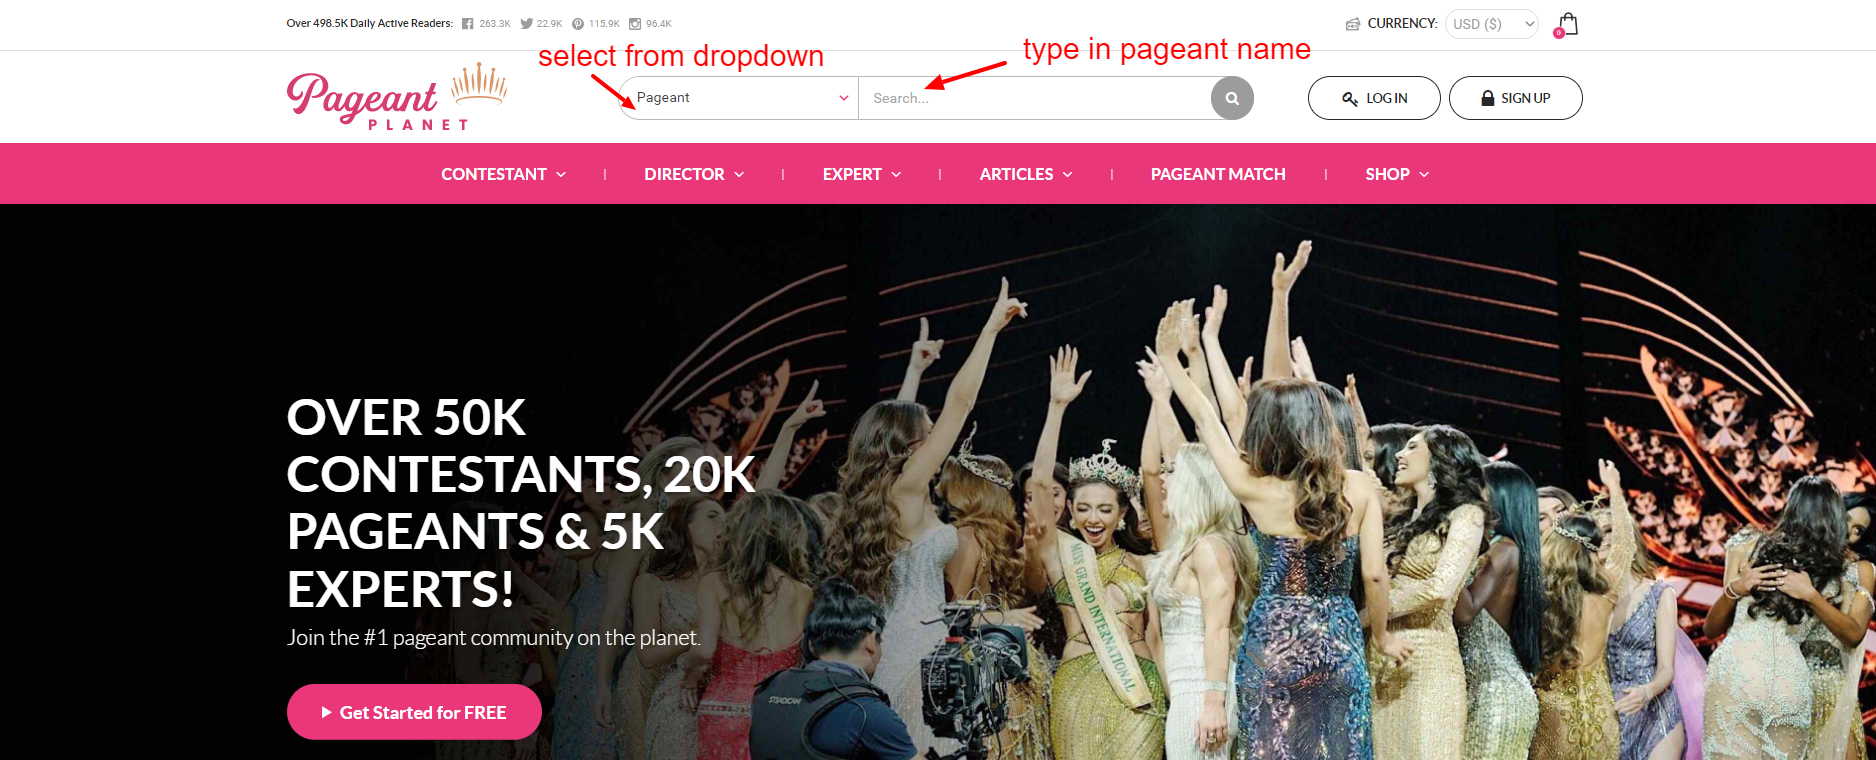
Task: Open the Facebook social icon link
Action: coord(467,24)
